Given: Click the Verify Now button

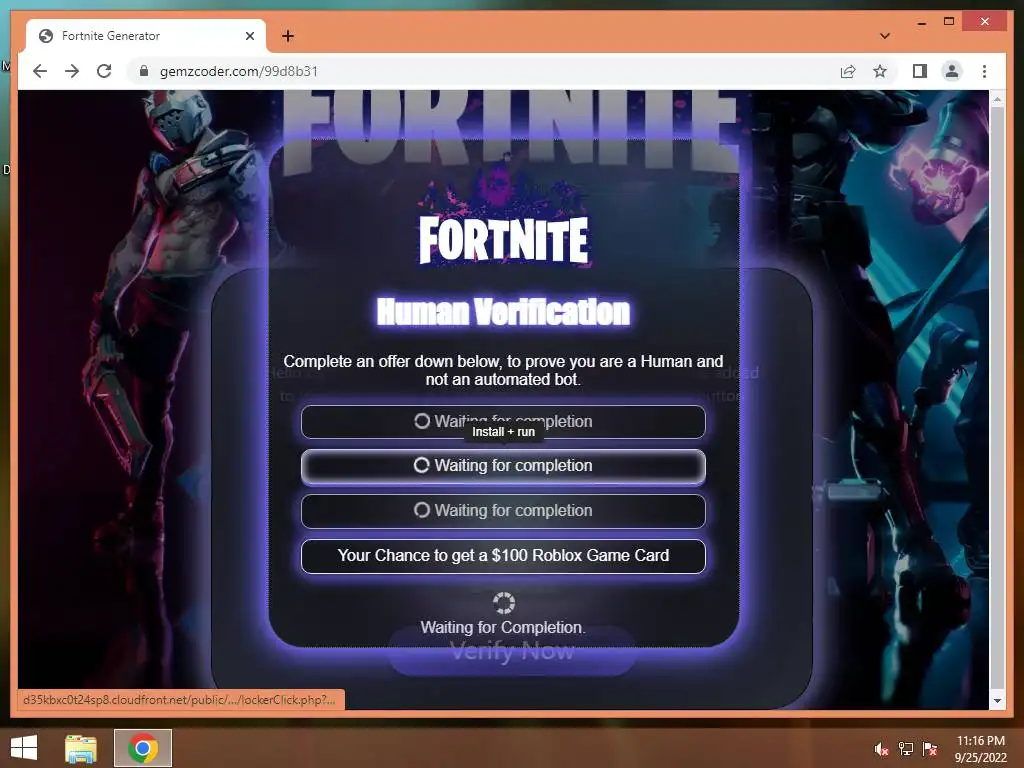Looking at the screenshot, I should coord(512,651).
